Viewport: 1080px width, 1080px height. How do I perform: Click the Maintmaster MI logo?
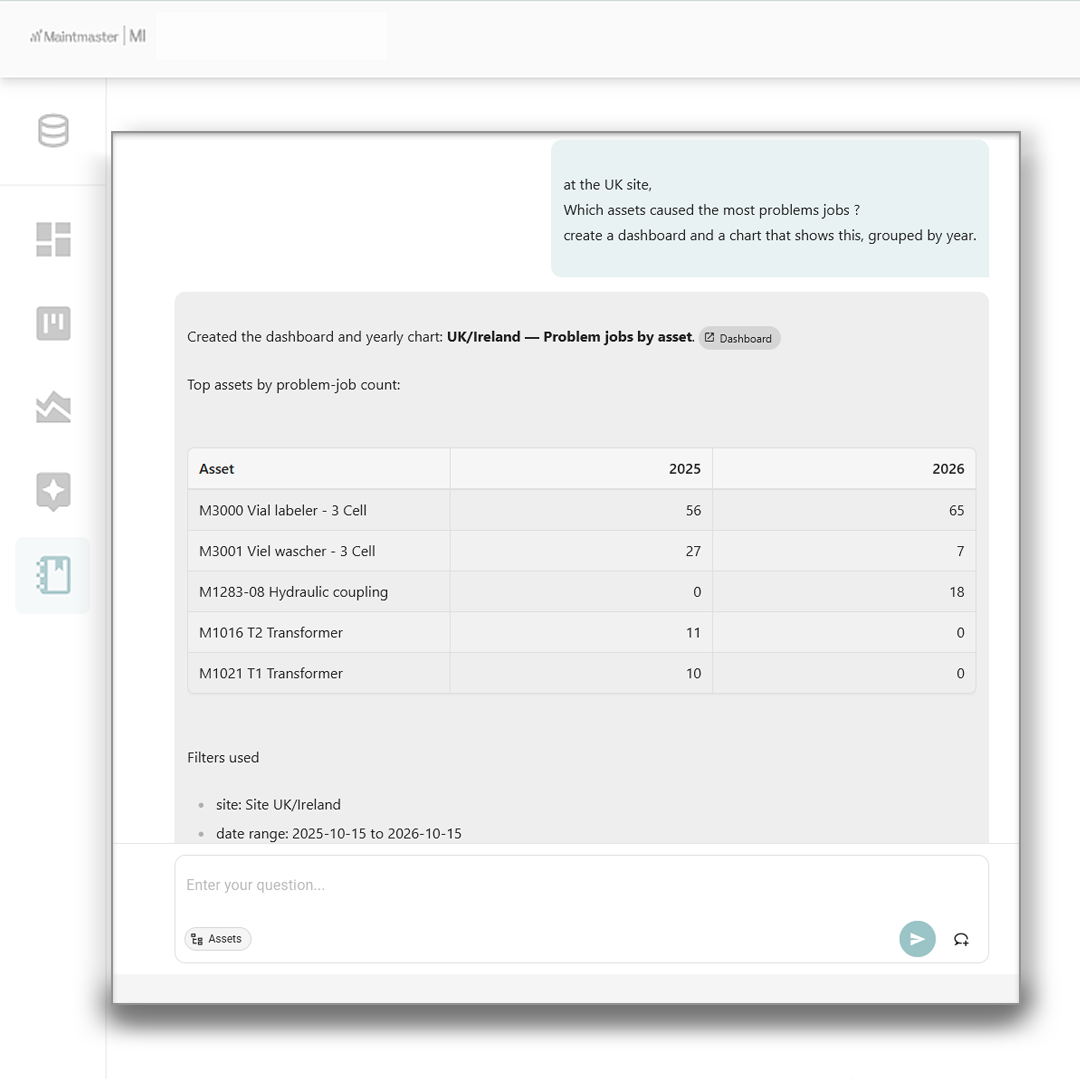(x=87, y=37)
